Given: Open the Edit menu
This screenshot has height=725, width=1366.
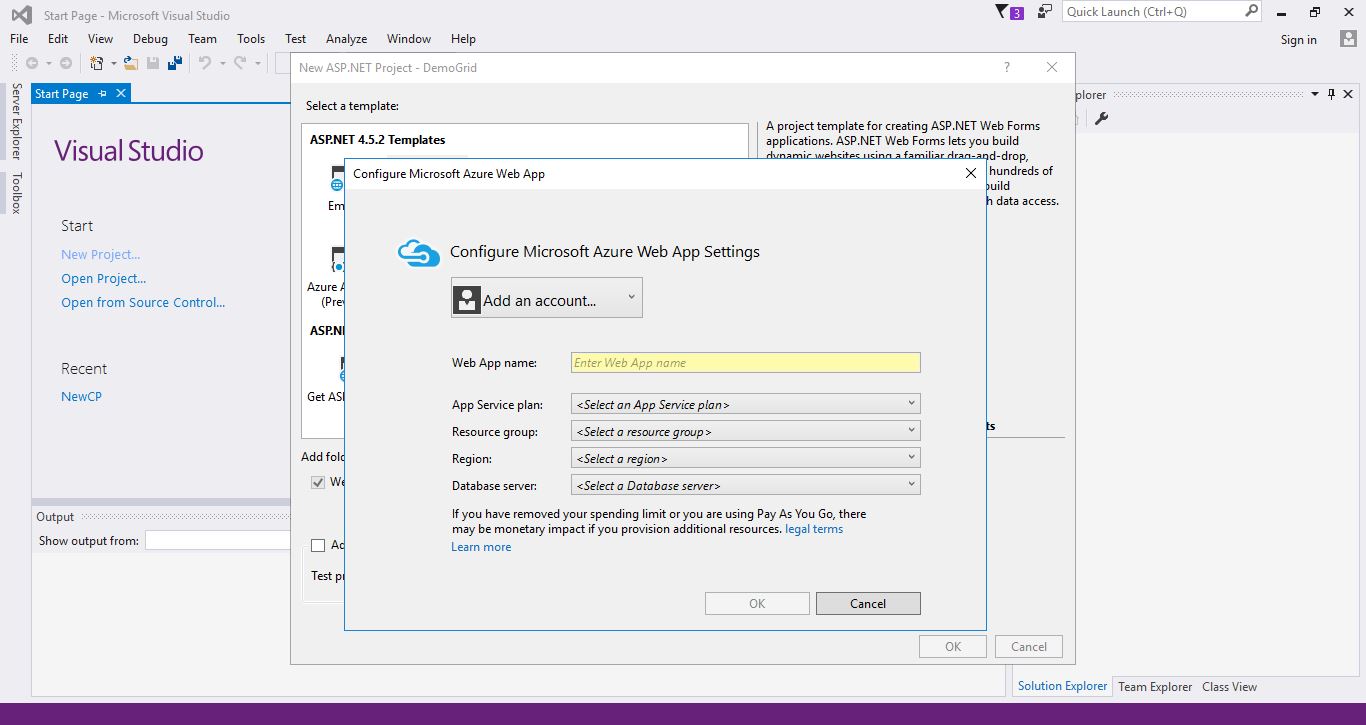Looking at the screenshot, I should [x=58, y=39].
